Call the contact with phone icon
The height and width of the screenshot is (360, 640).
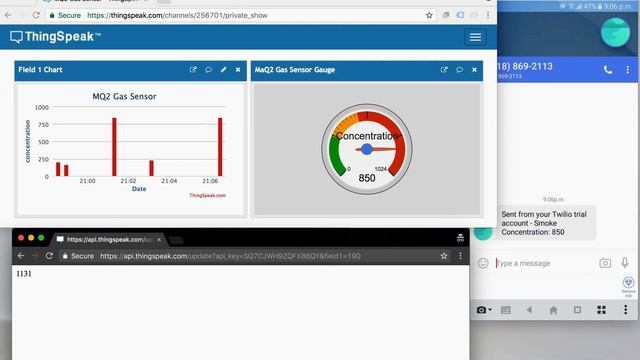[x=608, y=70]
